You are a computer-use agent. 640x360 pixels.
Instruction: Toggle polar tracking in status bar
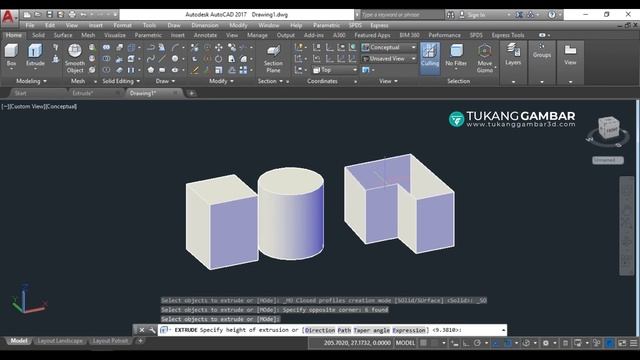point(477,343)
